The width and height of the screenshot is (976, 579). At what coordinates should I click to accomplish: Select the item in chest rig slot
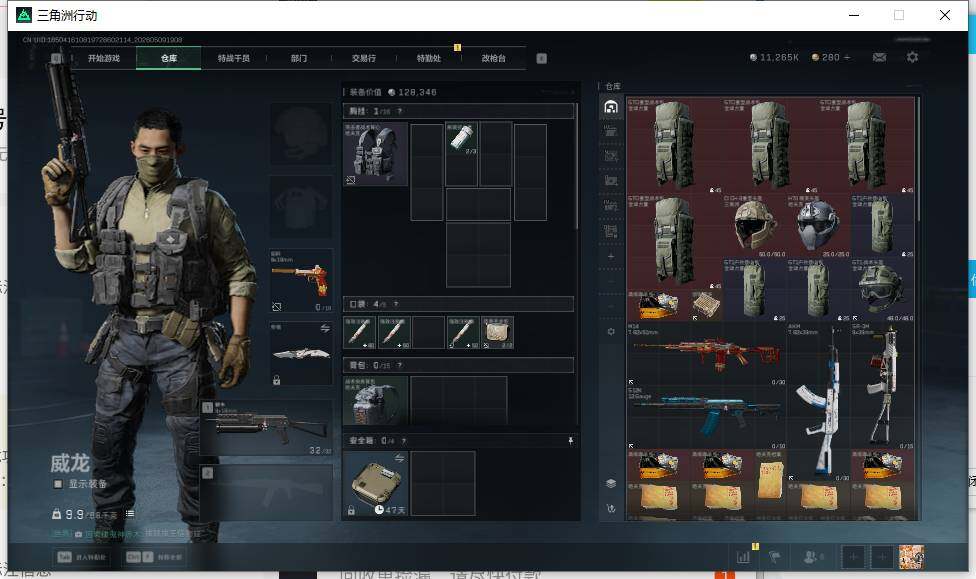pos(461,139)
